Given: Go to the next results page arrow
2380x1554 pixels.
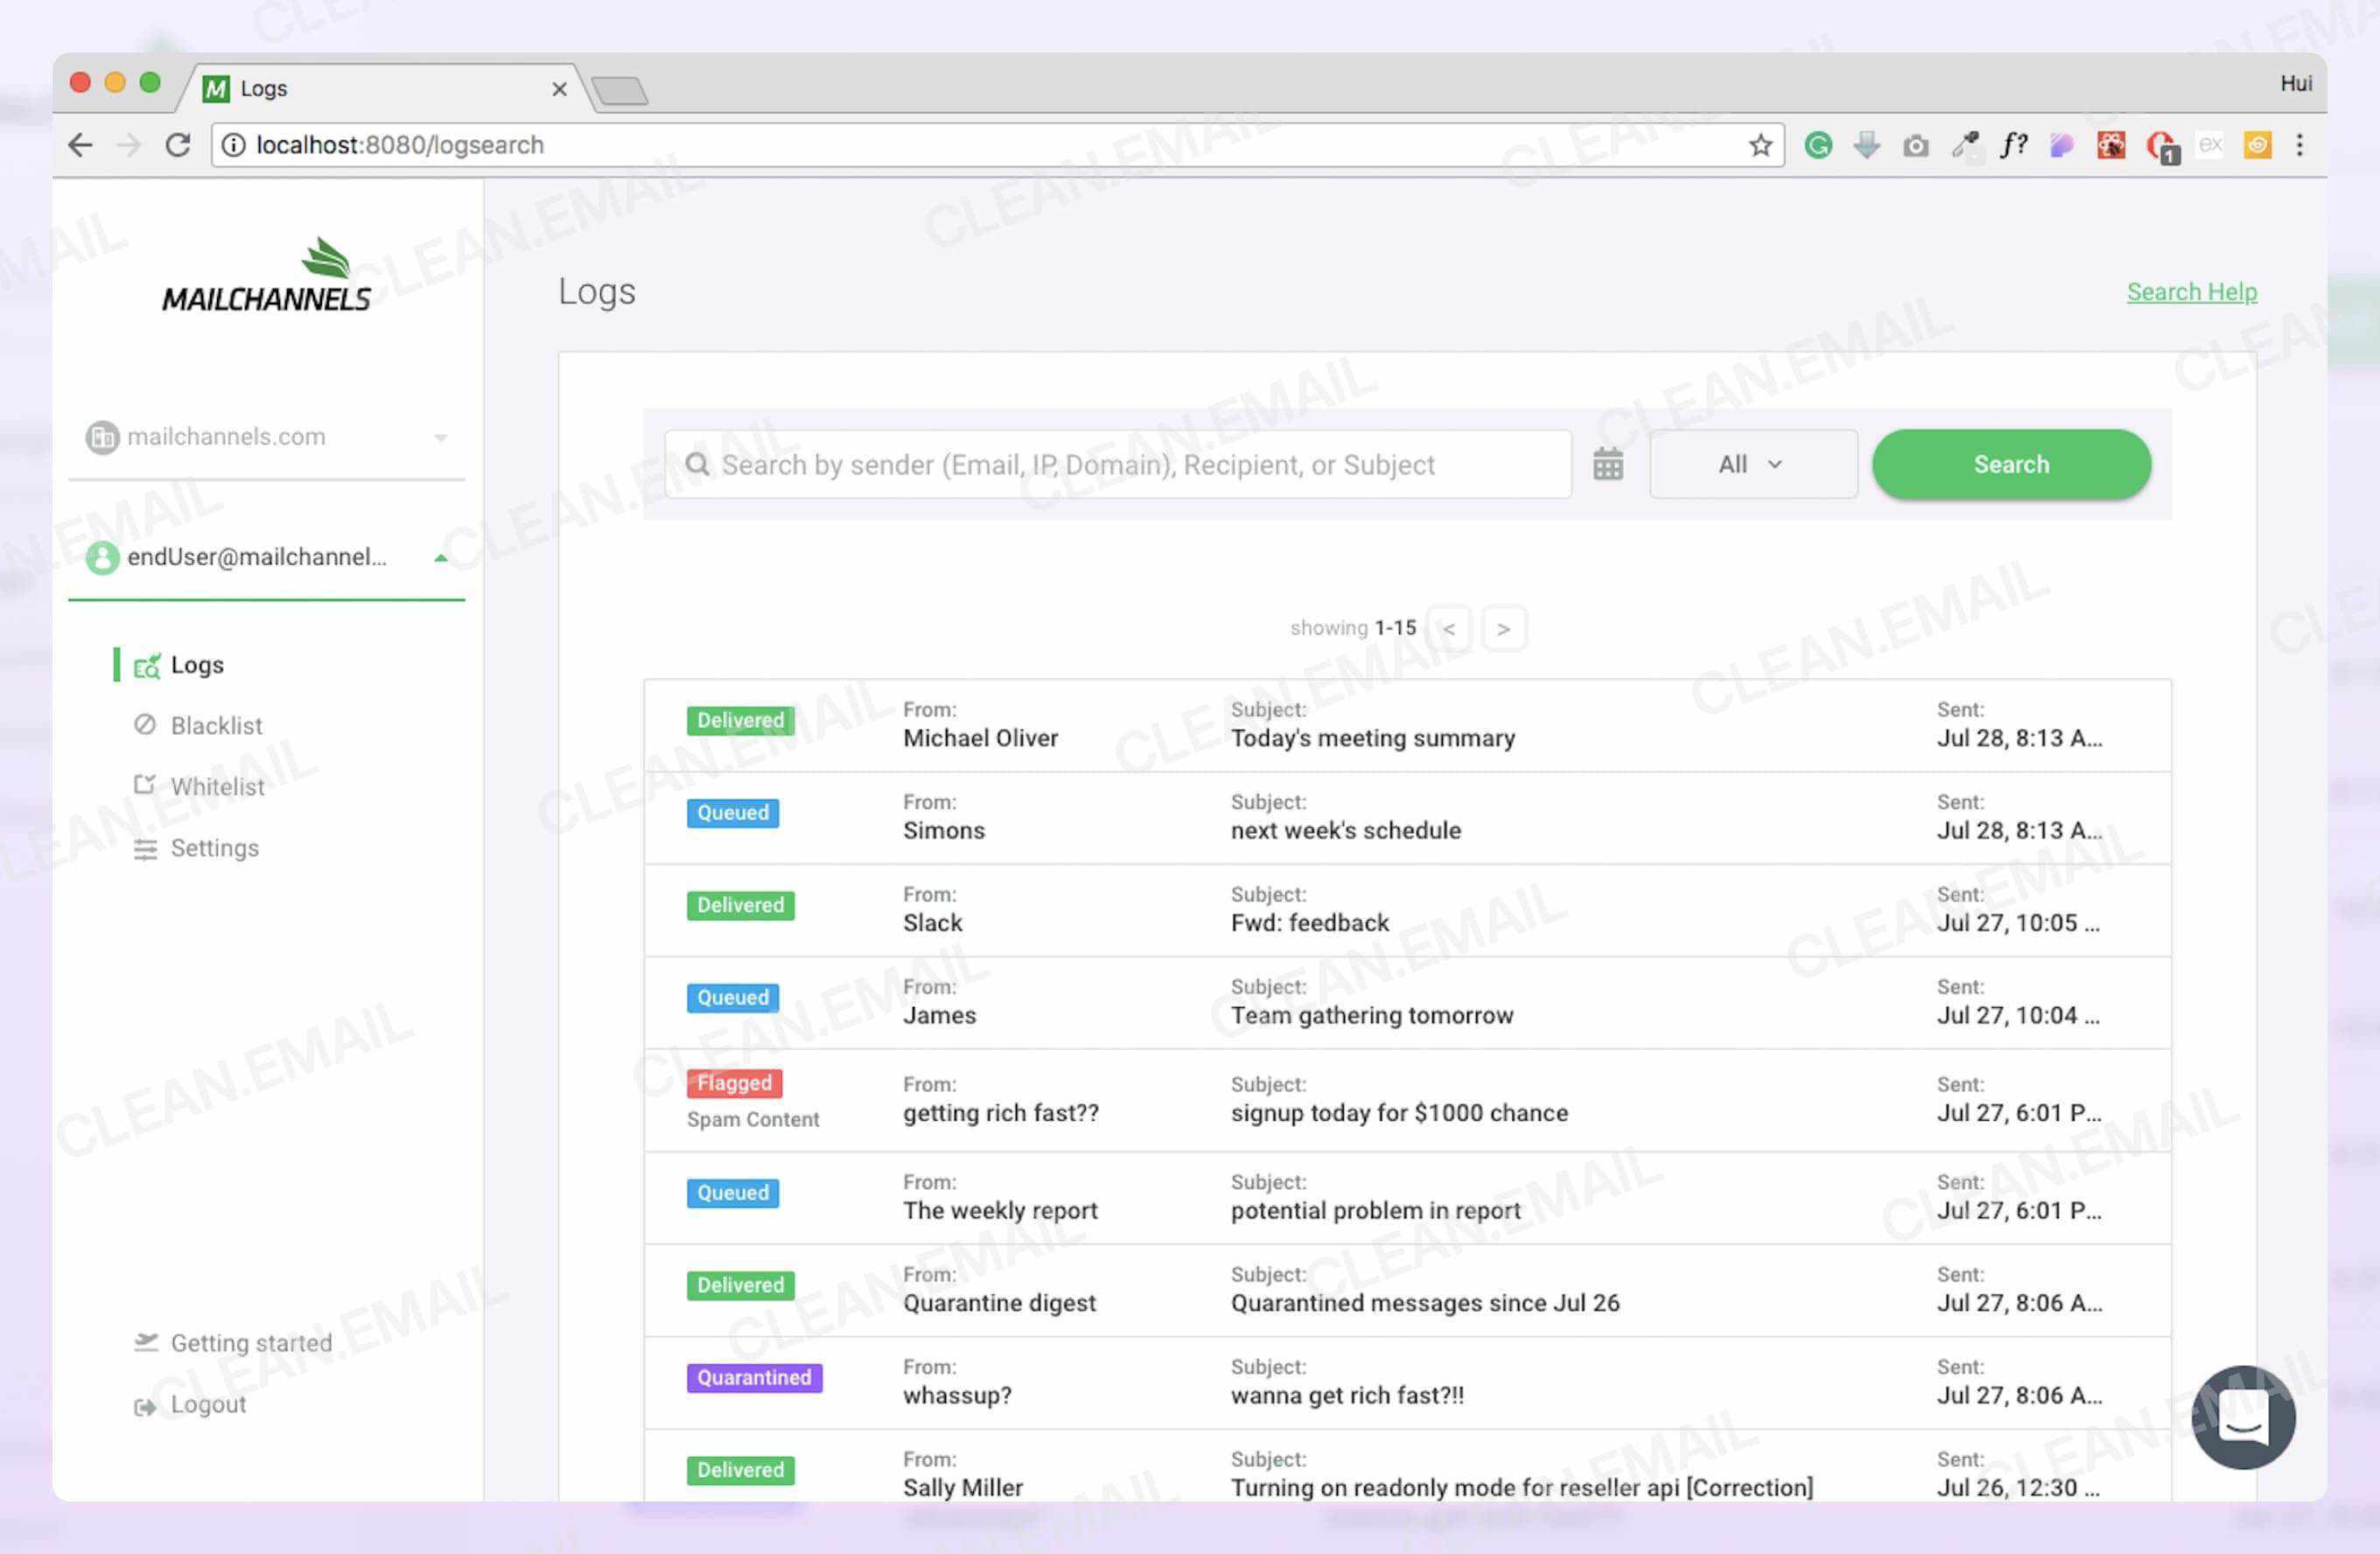Looking at the screenshot, I should [1503, 628].
